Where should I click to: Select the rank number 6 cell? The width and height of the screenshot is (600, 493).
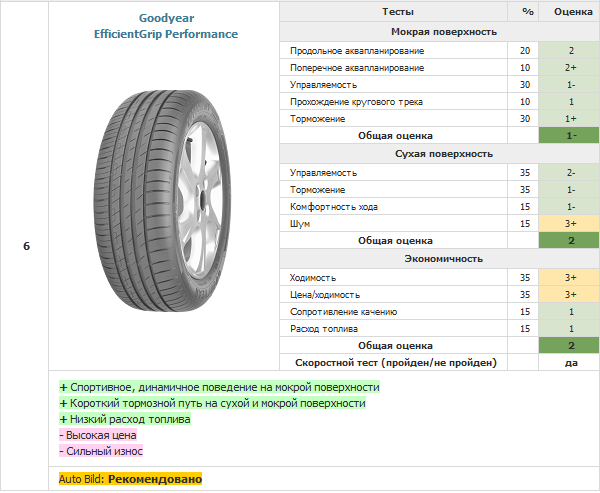click(x=26, y=246)
